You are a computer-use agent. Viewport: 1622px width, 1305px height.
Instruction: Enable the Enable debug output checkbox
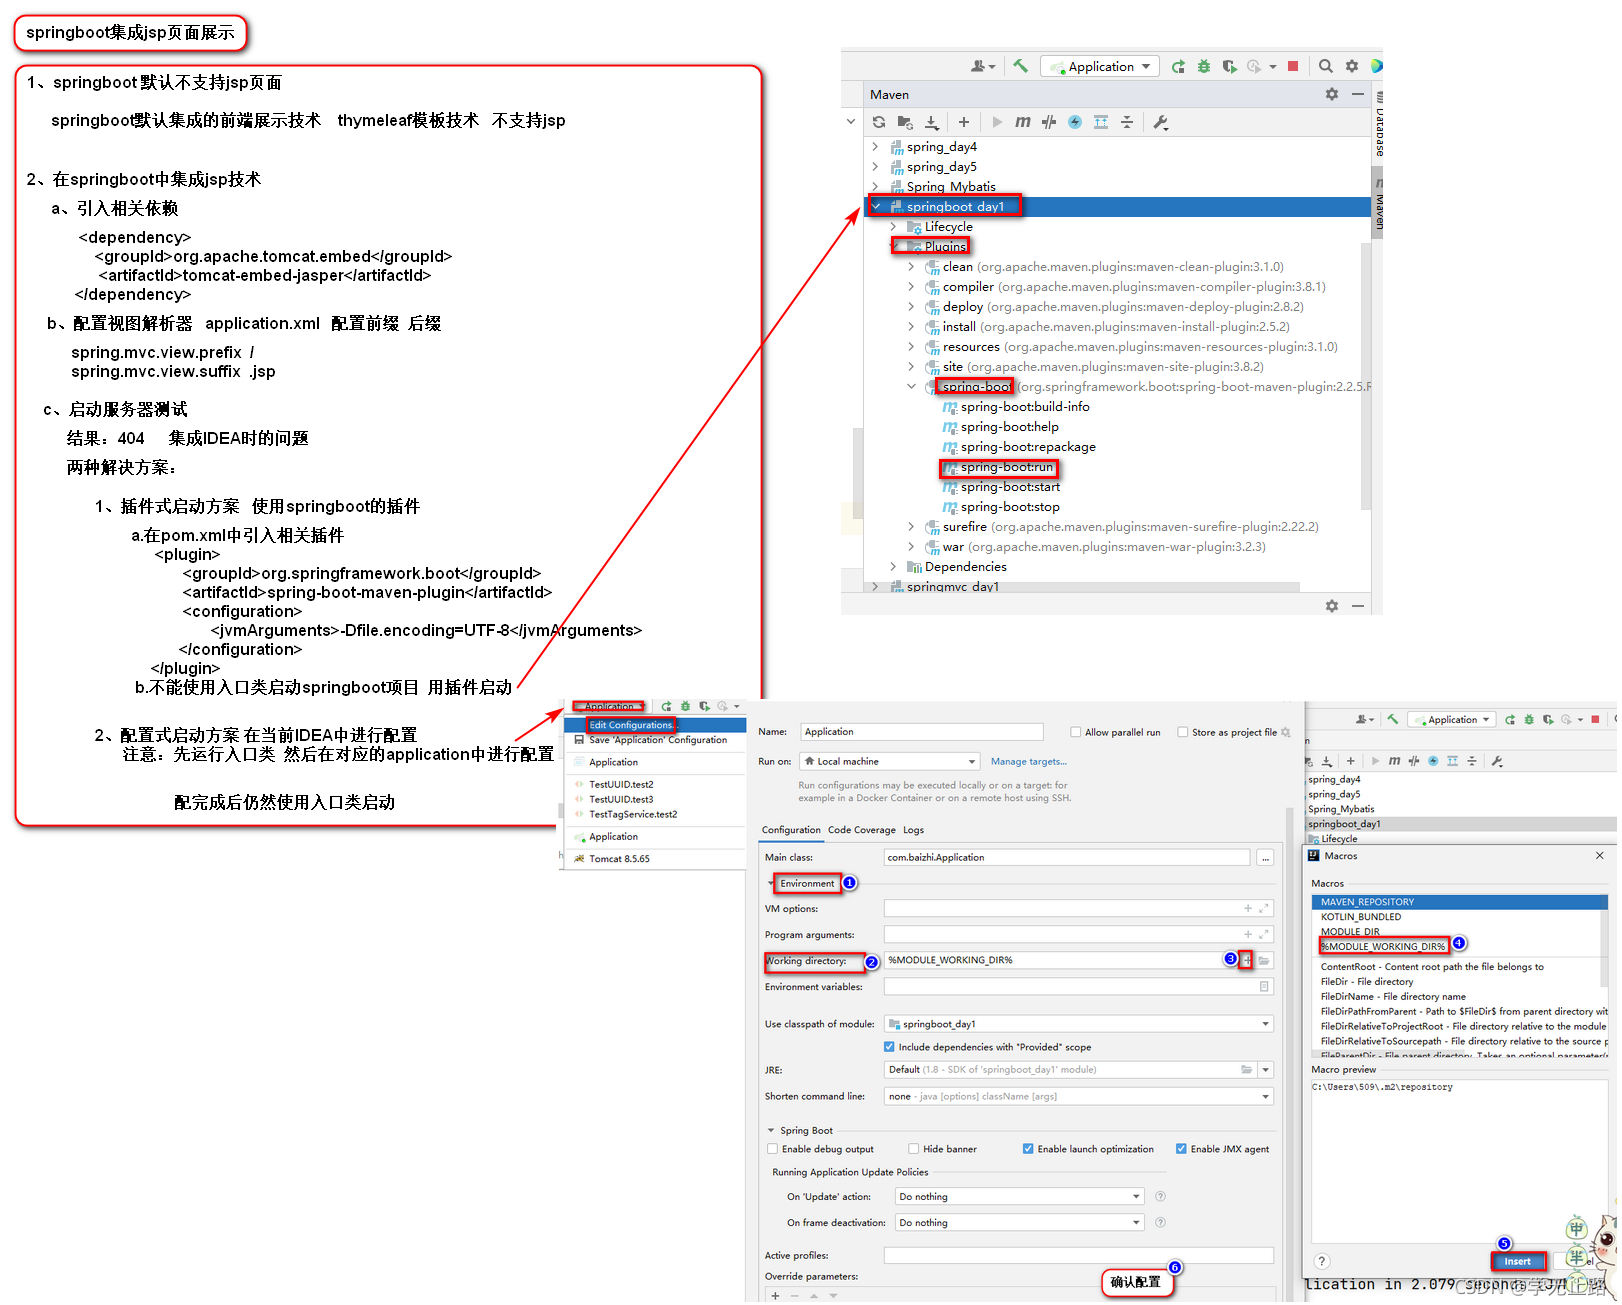pos(772,1149)
